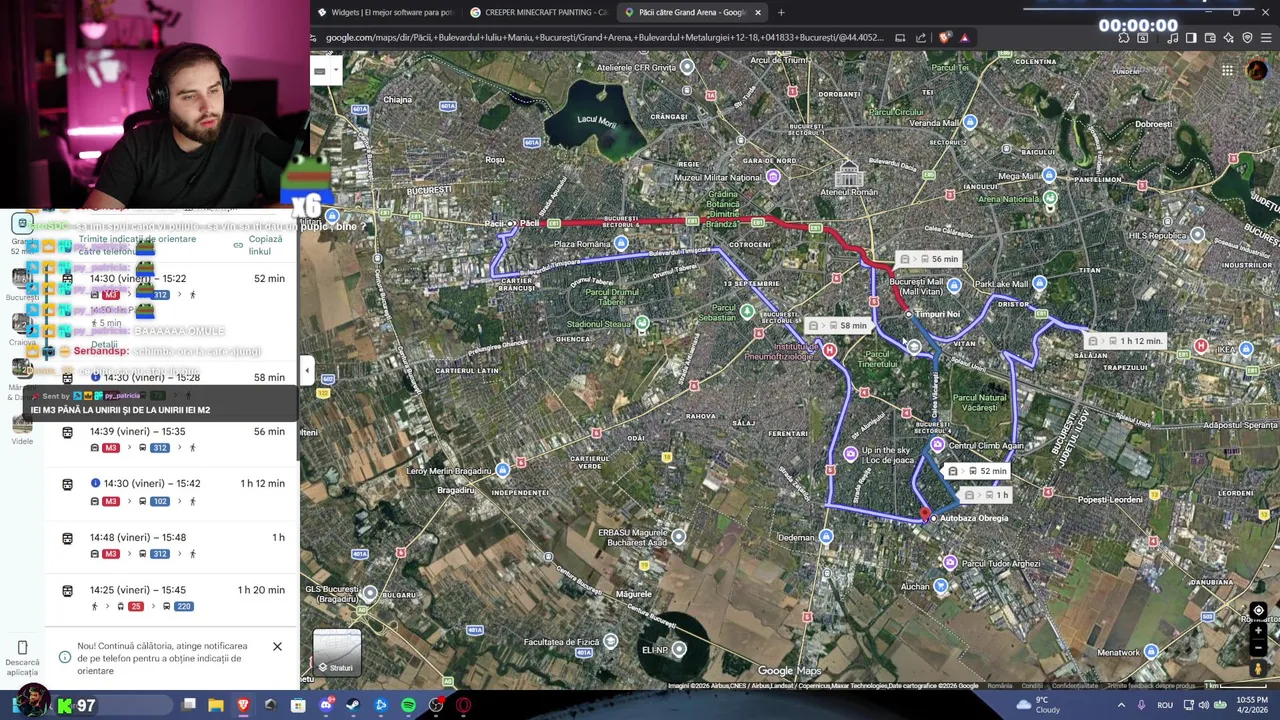Click the share page icon in address bar
Viewport: 1280px width, 720px height.
921,38
